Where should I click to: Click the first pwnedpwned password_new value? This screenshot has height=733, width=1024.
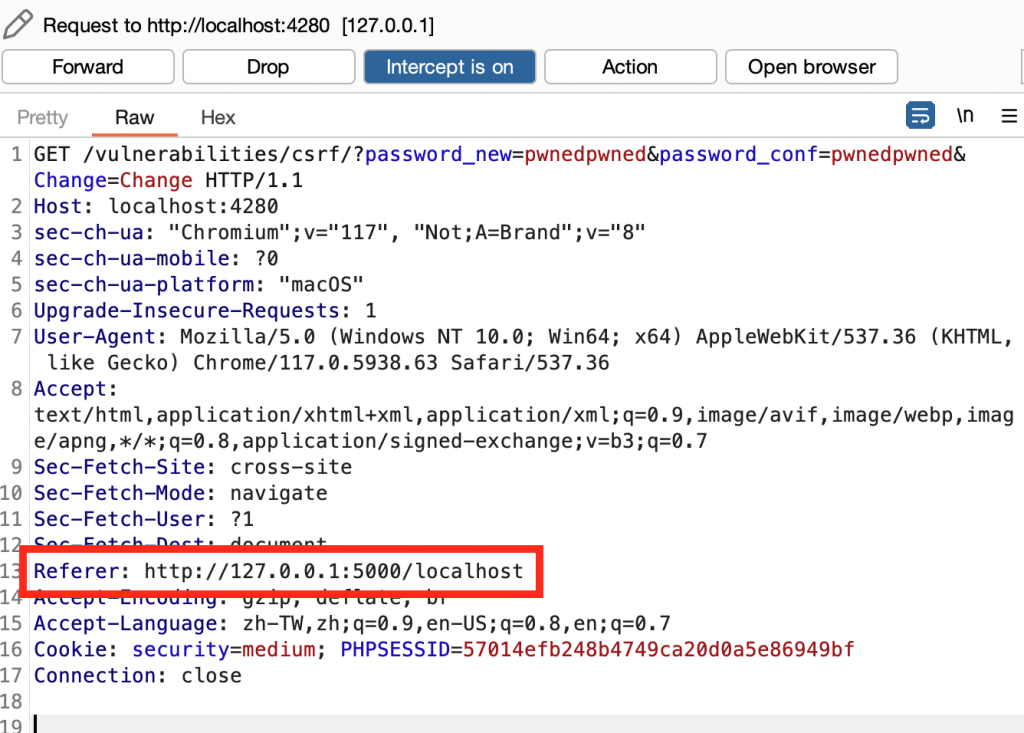pyautogui.click(x=585, y=154)
